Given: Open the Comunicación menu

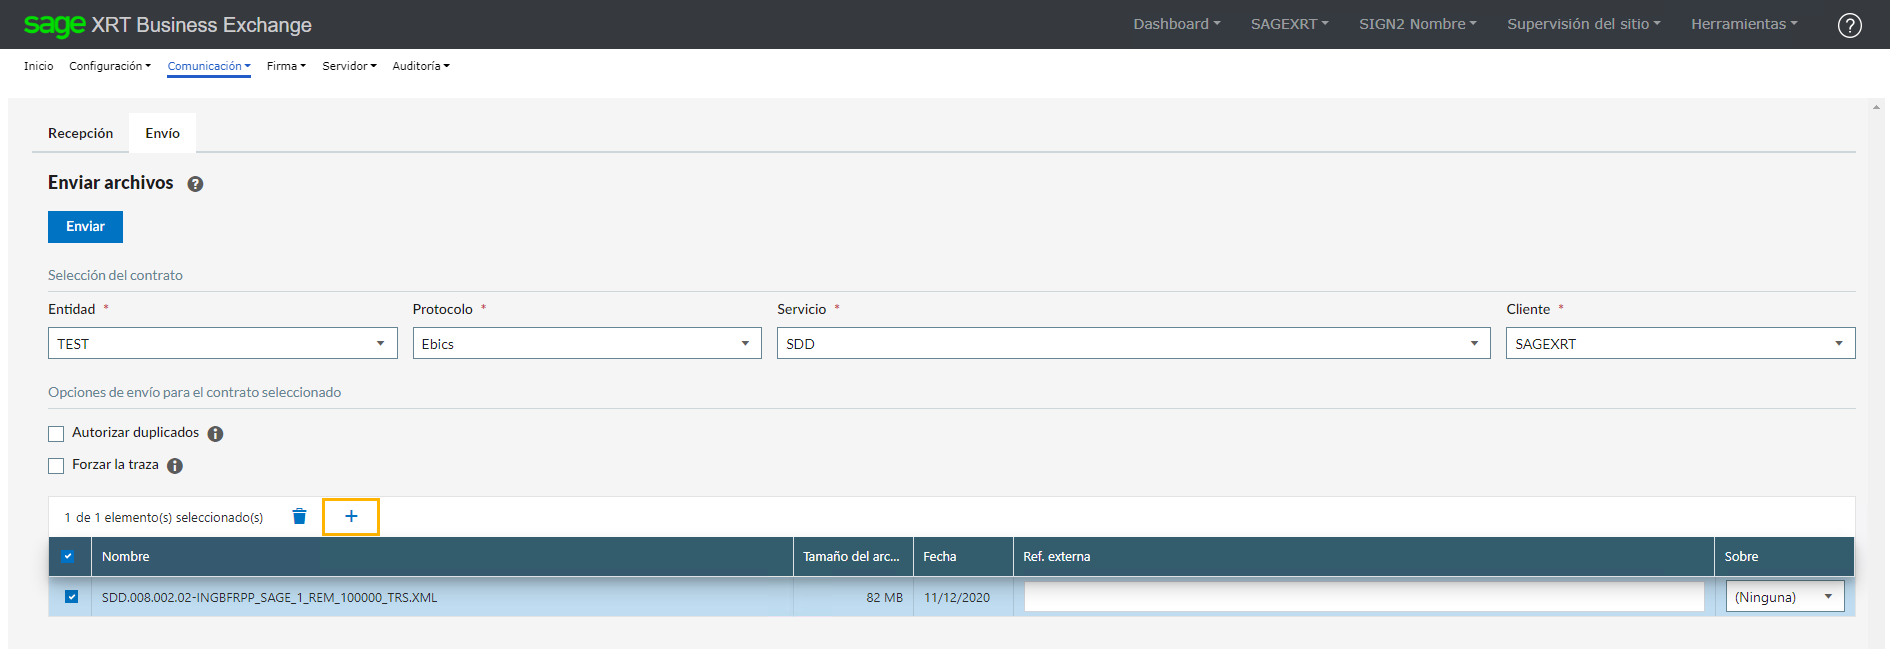Looking at the screenshot, I should [x=209, y=67].
